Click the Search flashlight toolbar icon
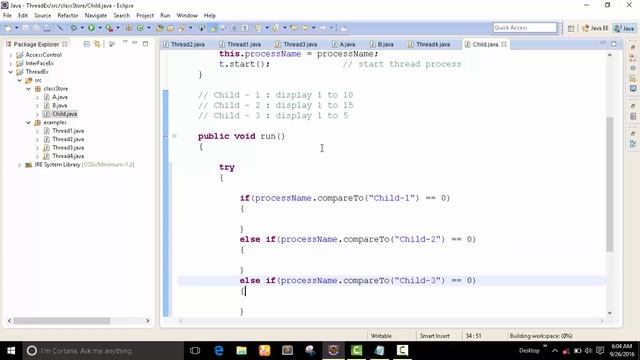Image resolution: width=640 pixels, height=360 pixels. (x=182, y=28)
